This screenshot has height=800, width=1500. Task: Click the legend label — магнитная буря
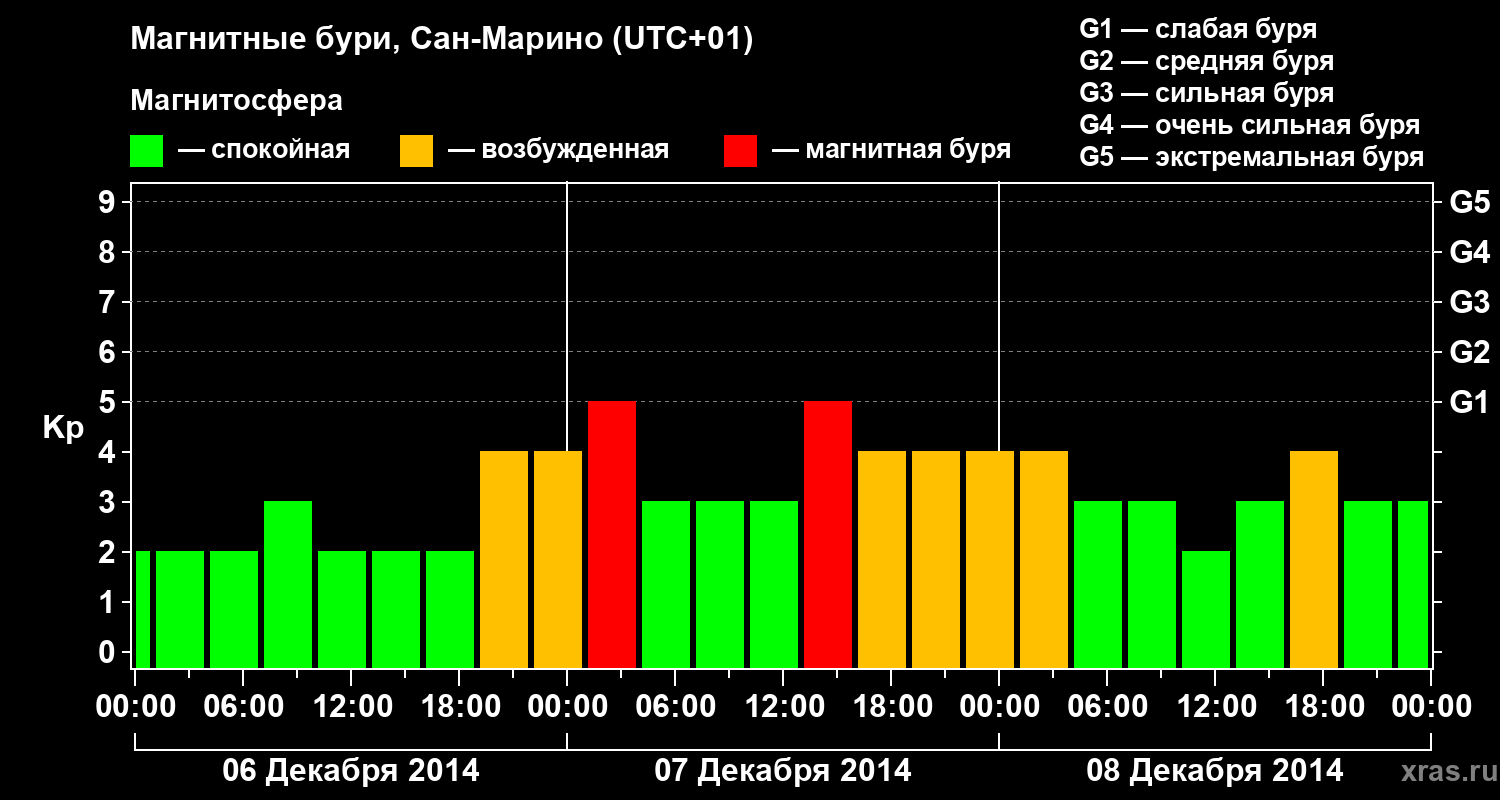click(891, 150)
